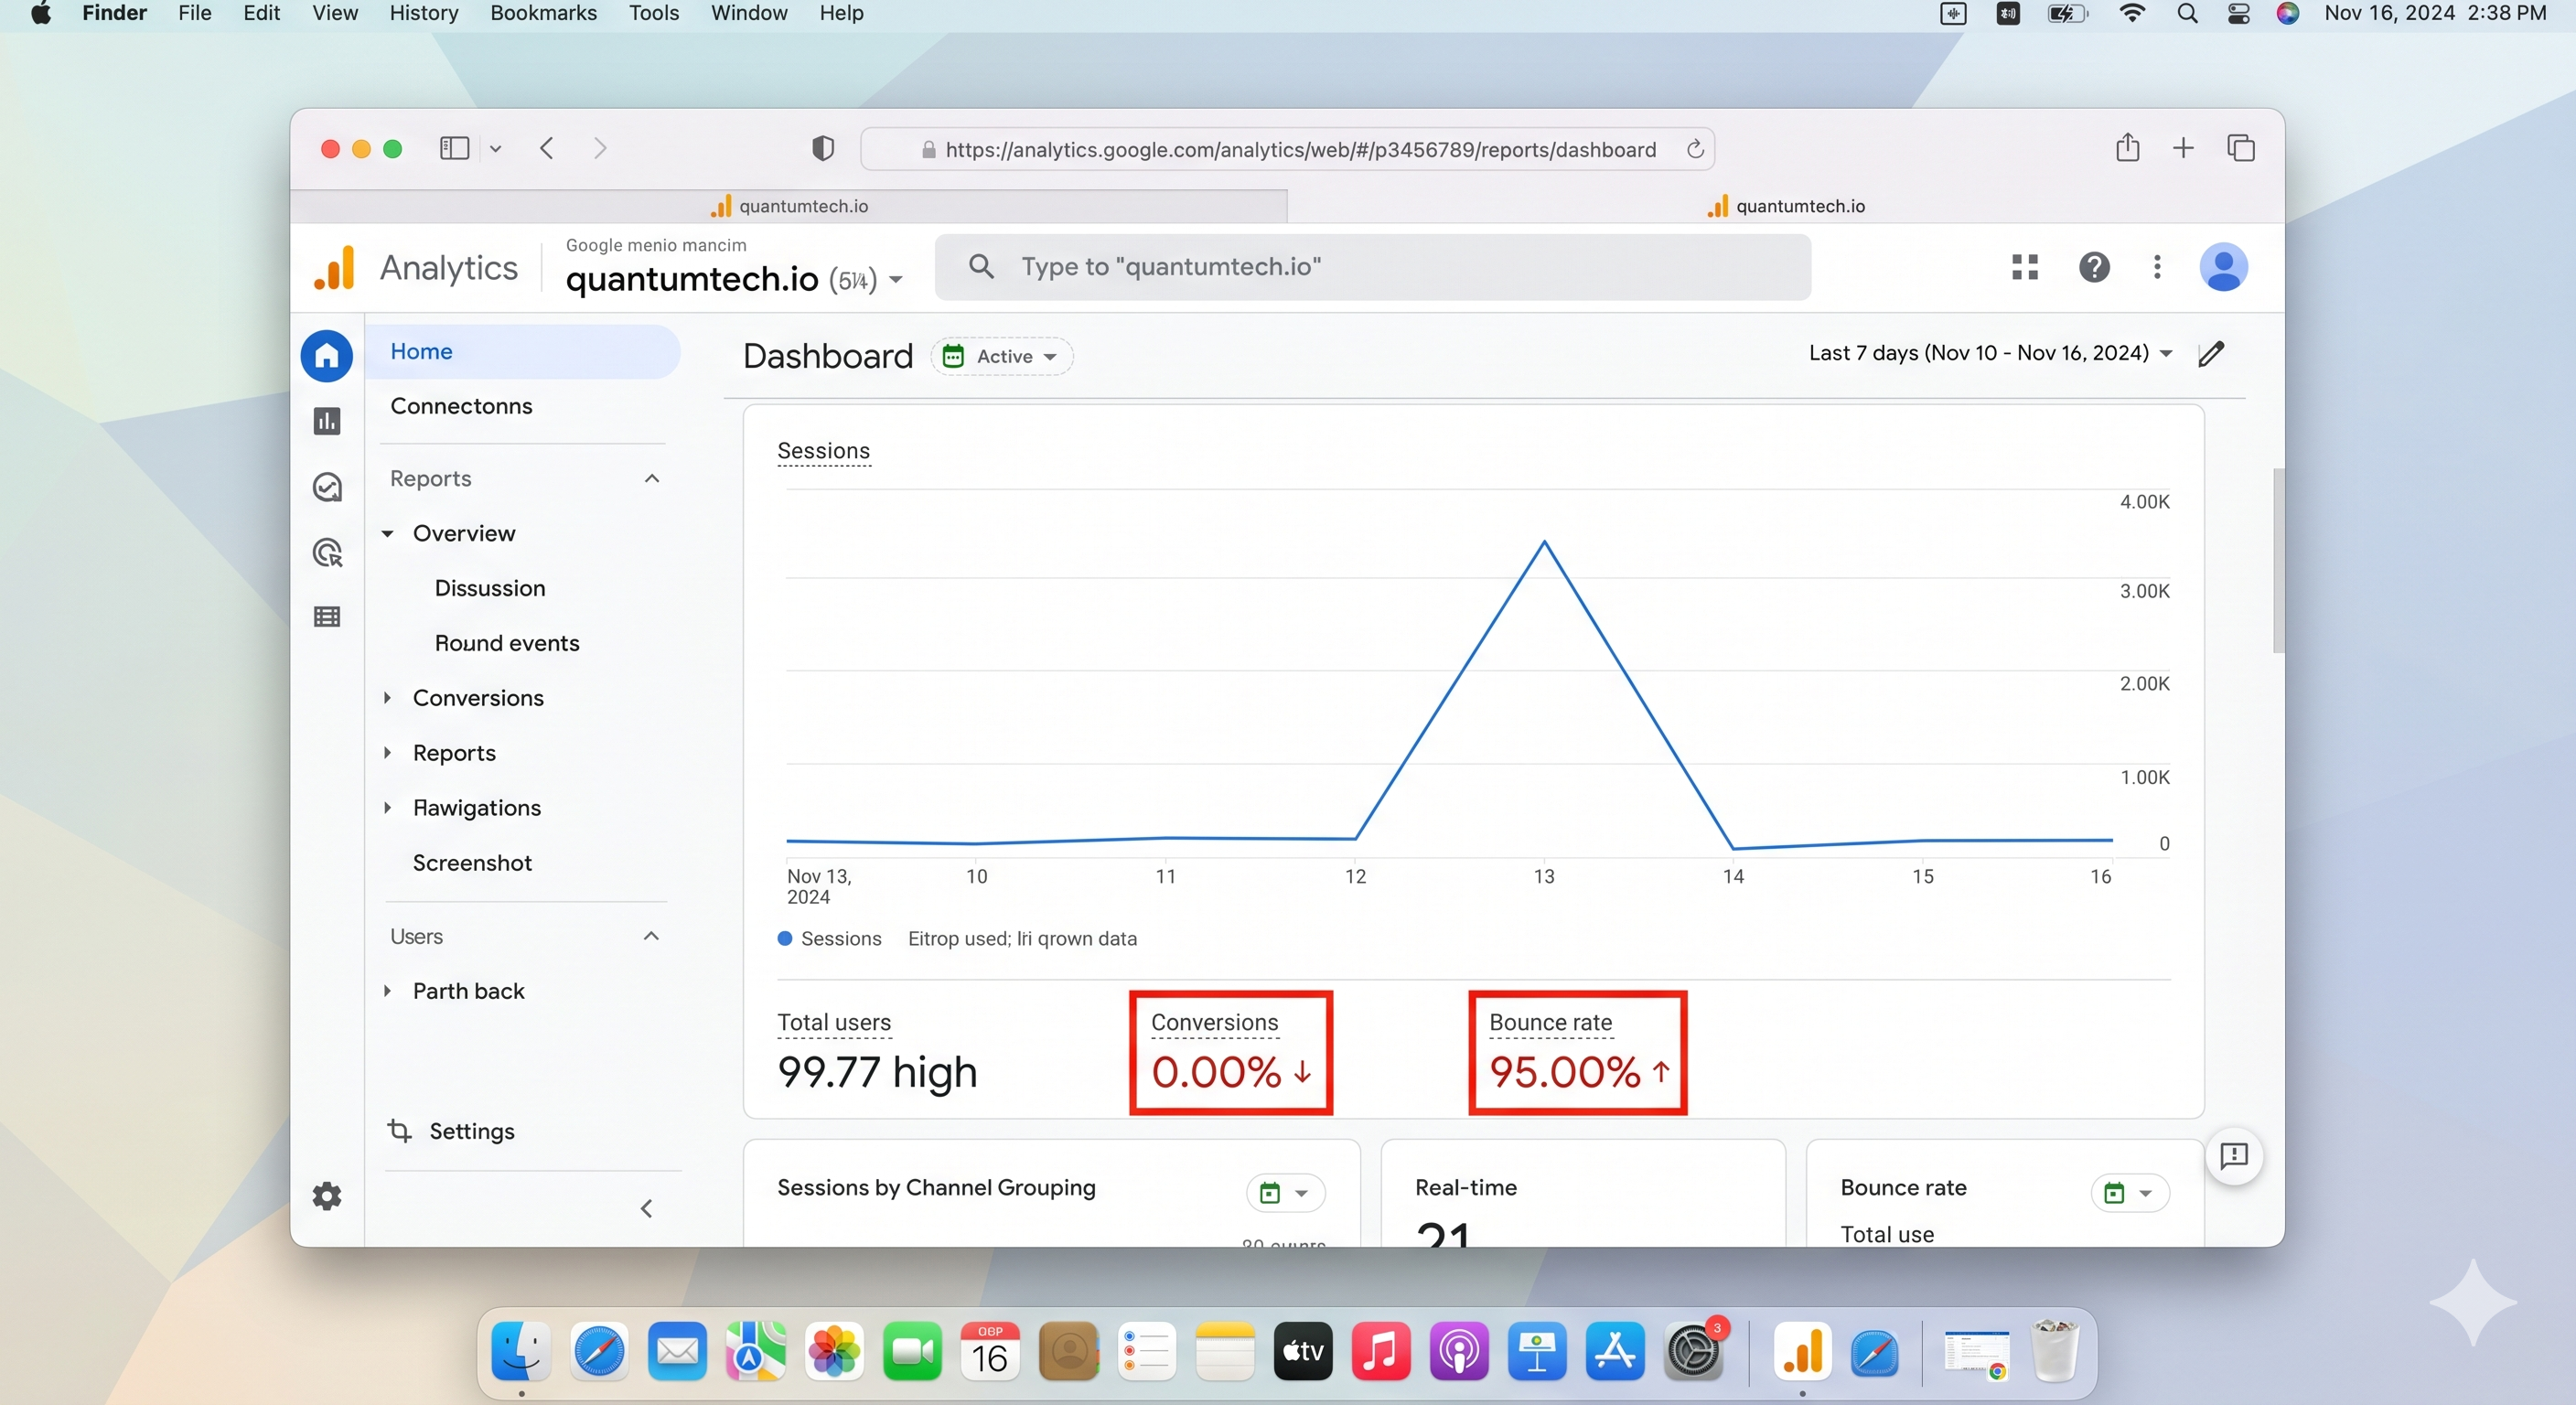
Task: Open the Admin gear icon at bottom left
Action: pyautogui.click(x=327, y=1196)
